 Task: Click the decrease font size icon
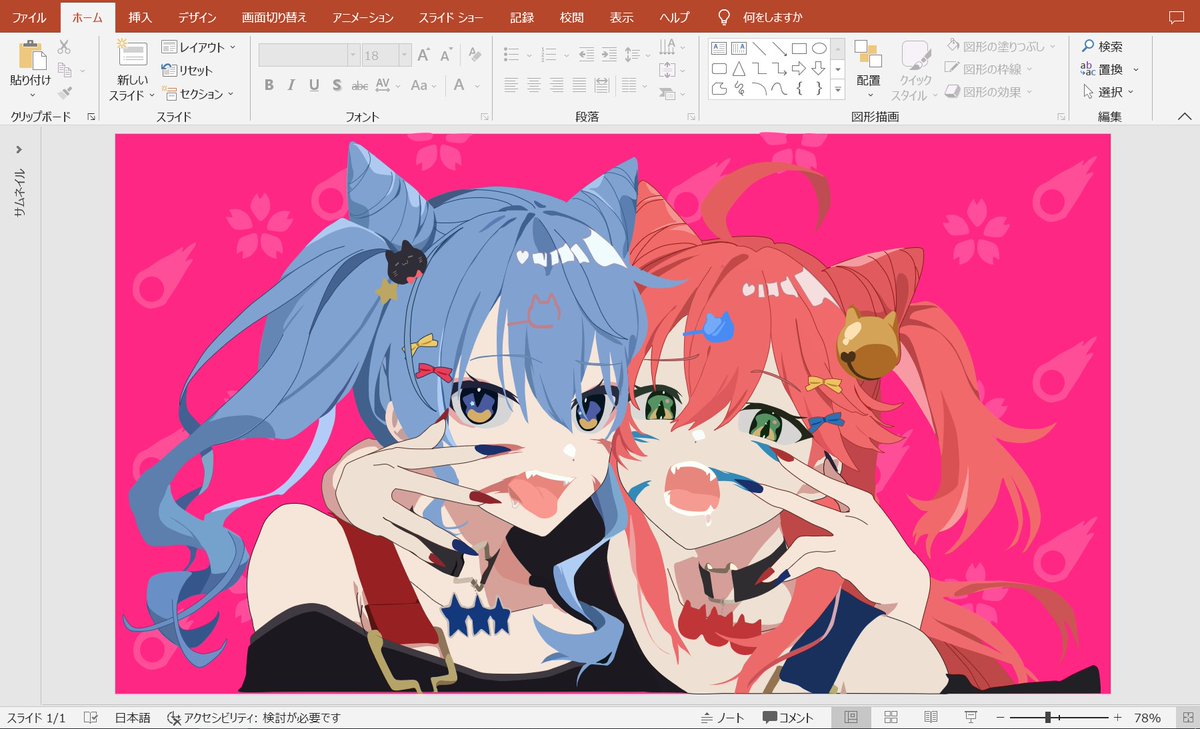[446, 56]
